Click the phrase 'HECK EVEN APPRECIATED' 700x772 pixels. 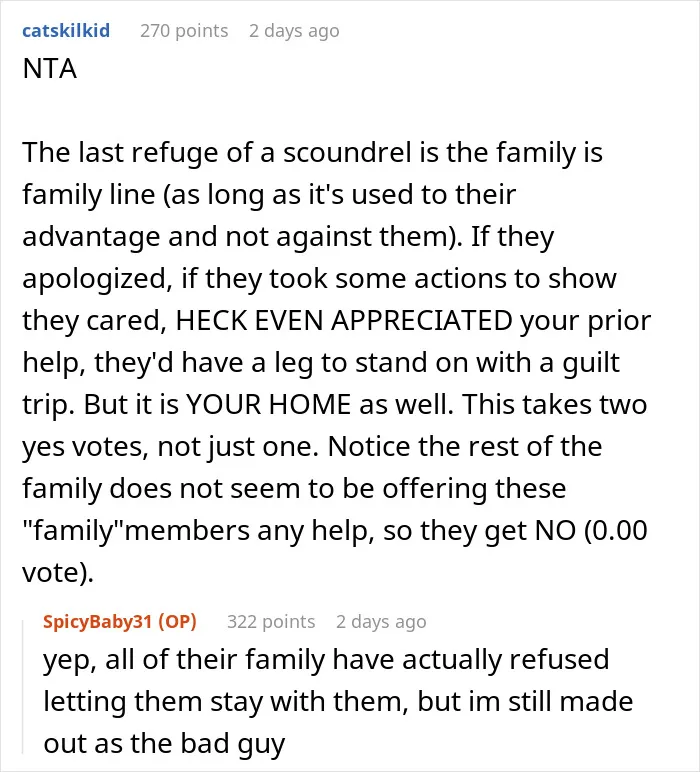[x=344, y=321]
